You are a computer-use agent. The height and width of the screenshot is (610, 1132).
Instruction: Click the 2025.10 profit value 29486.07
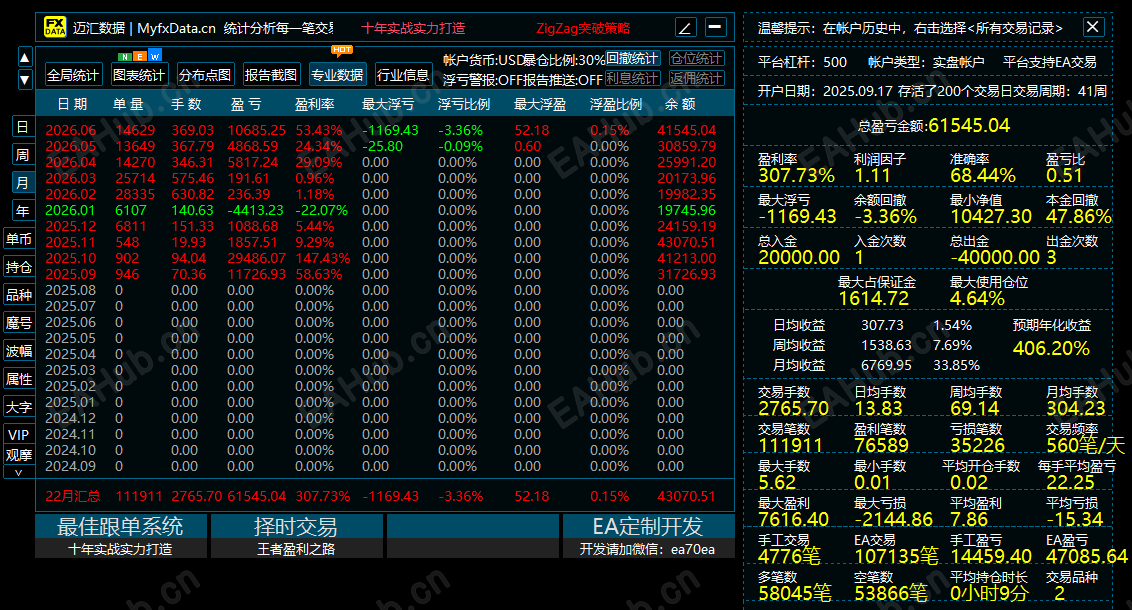[x=256, y=258]
